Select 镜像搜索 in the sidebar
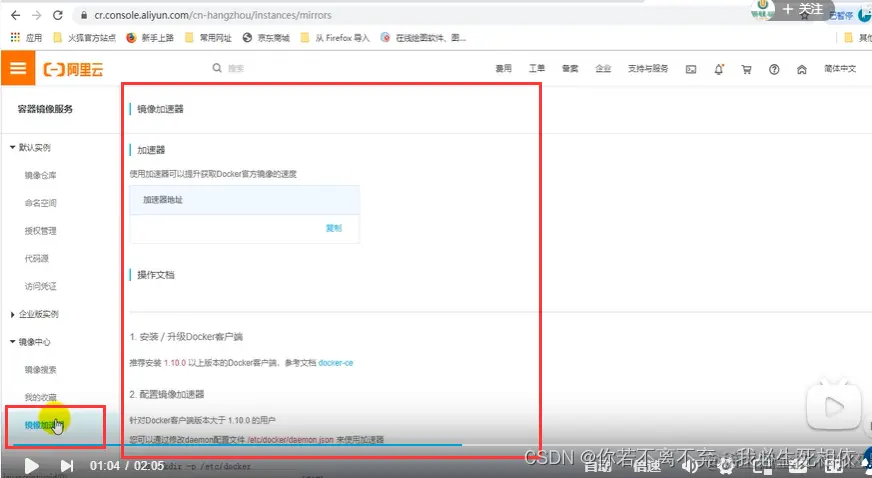The image size is (872, 478). (x=40, y=370)
